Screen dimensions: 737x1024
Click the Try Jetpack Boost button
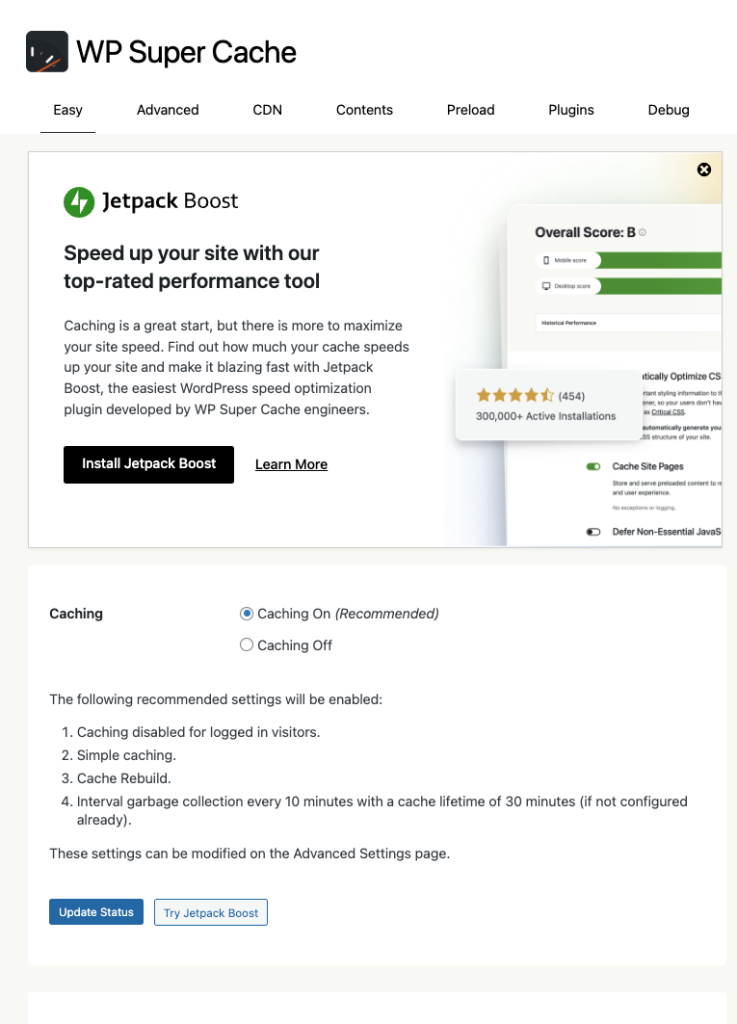click(211, 913)
